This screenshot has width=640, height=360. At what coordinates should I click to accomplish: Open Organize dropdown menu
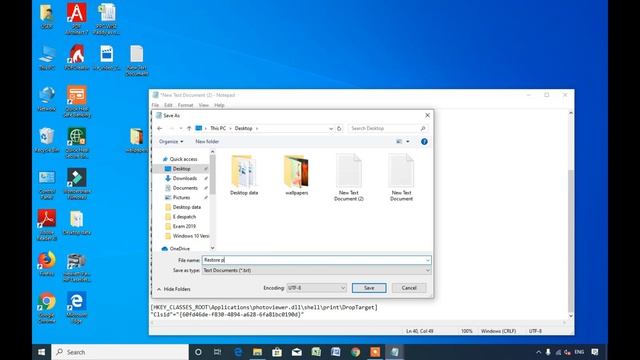(x=171, y=141)
